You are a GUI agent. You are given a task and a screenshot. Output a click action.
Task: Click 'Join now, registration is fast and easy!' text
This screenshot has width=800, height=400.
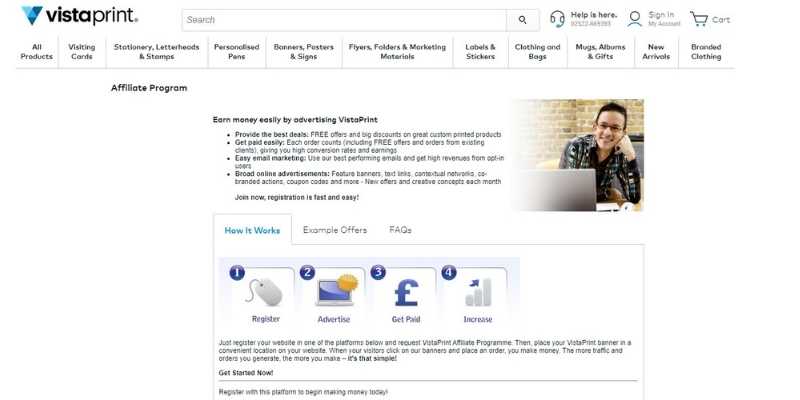tap(296, 197)
